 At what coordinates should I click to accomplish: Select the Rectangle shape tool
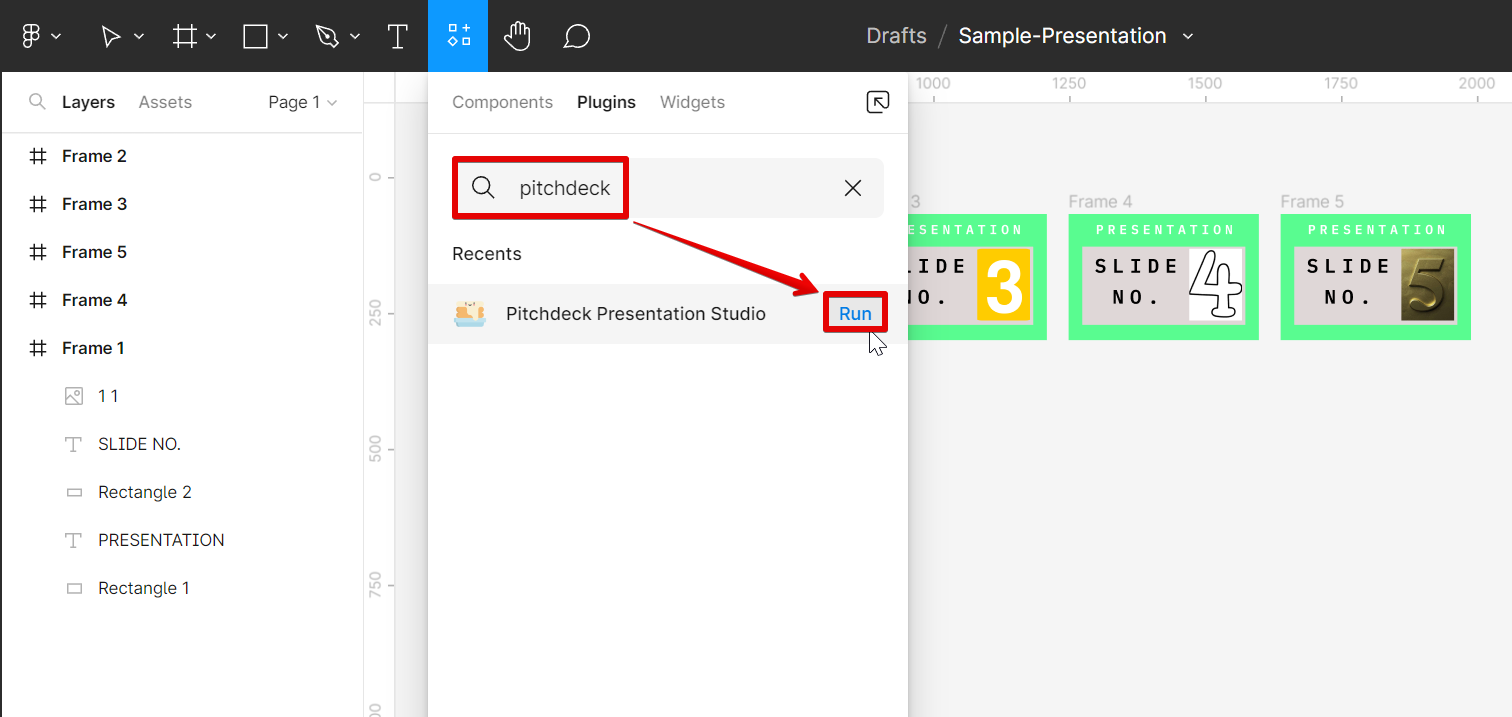point(256,36)
